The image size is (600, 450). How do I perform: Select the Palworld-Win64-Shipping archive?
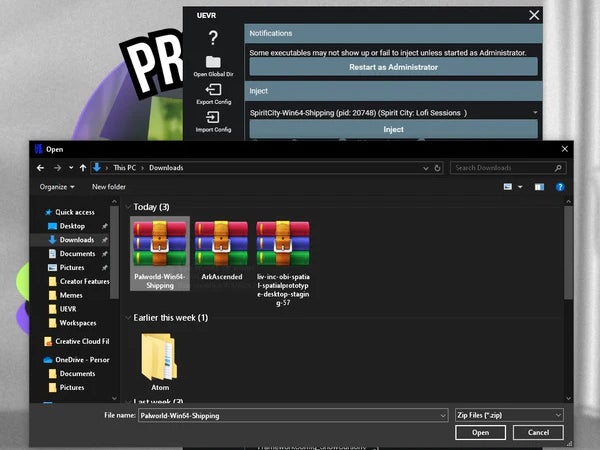coord(160,254)
